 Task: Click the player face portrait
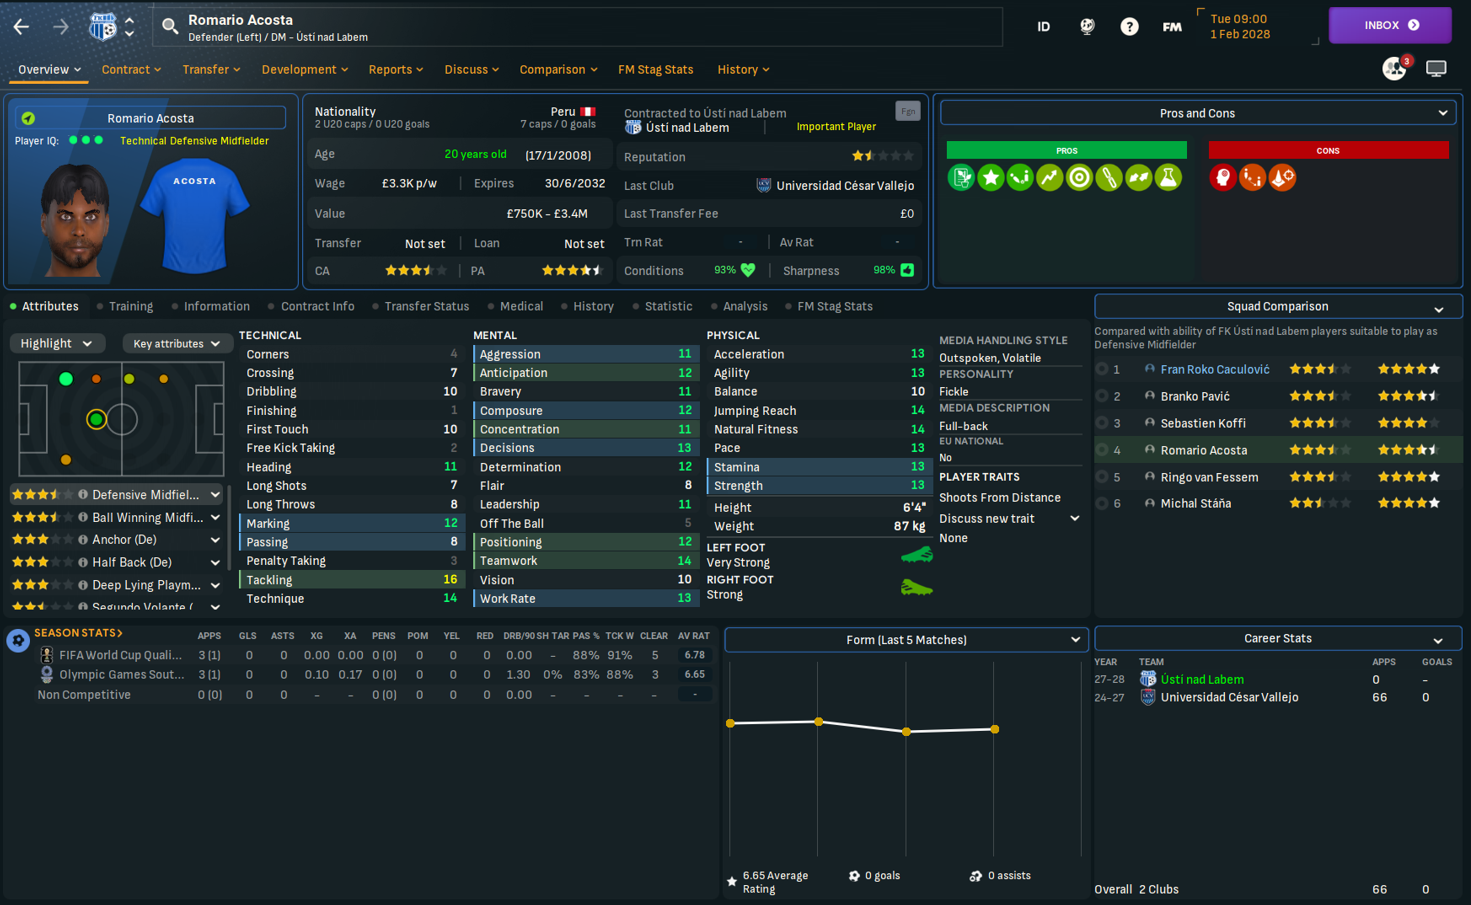tap(75, 220)
